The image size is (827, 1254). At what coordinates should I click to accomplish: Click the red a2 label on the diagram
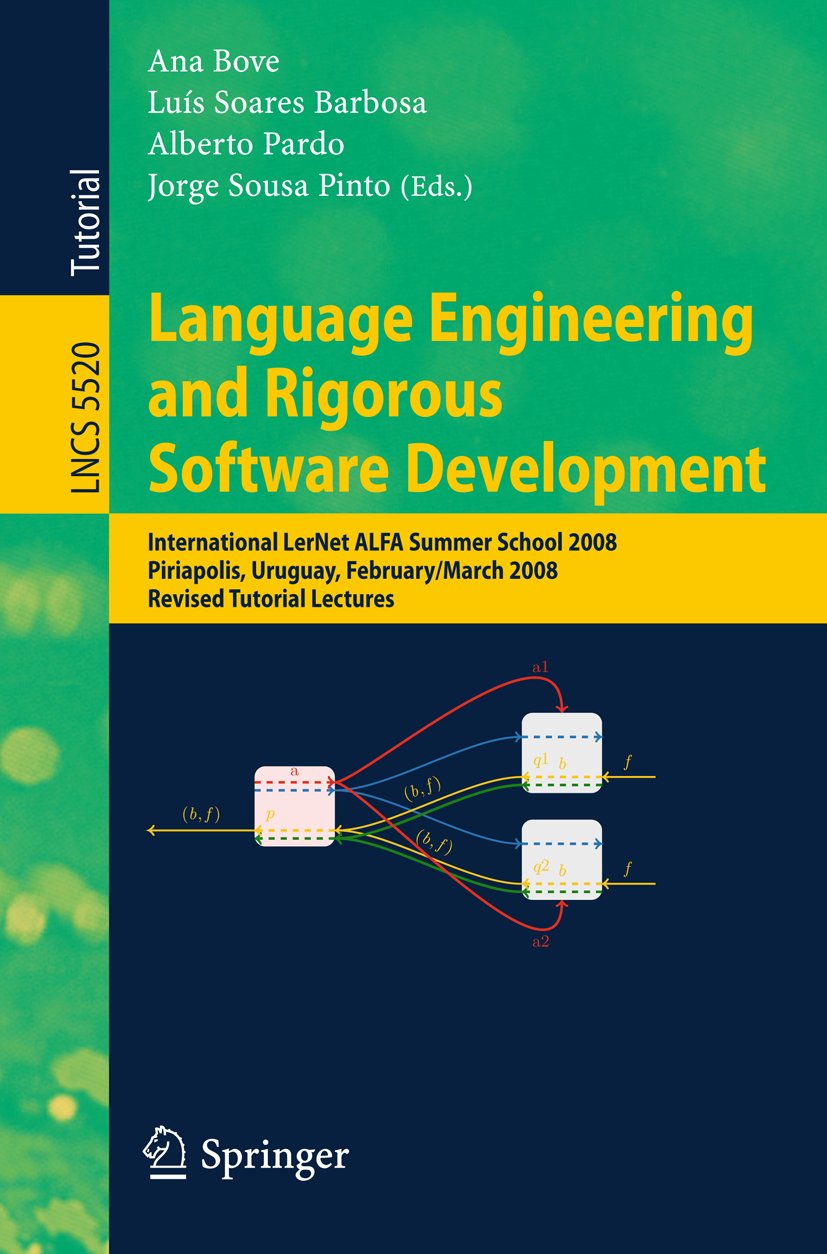pos(541,942)
